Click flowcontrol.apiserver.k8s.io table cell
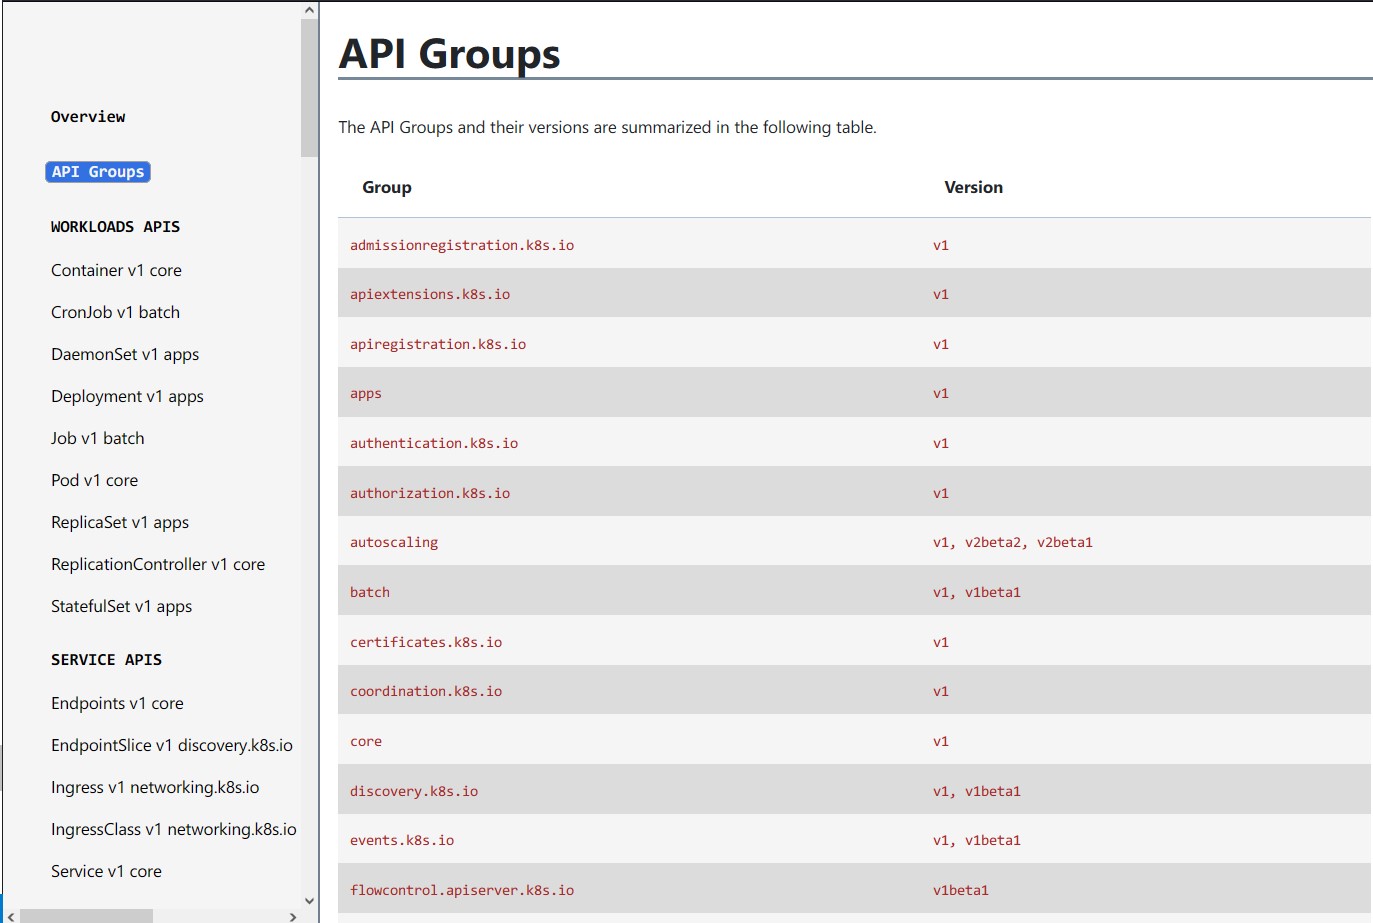The image size is (1373, 923). click(462, 890)
